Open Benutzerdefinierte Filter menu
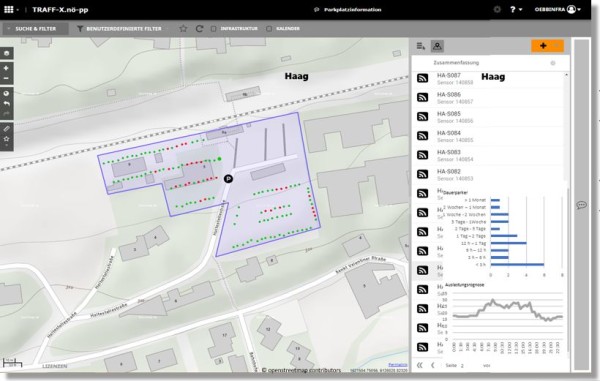The width and height of the screenshot is (600, 381). [119, 29]
